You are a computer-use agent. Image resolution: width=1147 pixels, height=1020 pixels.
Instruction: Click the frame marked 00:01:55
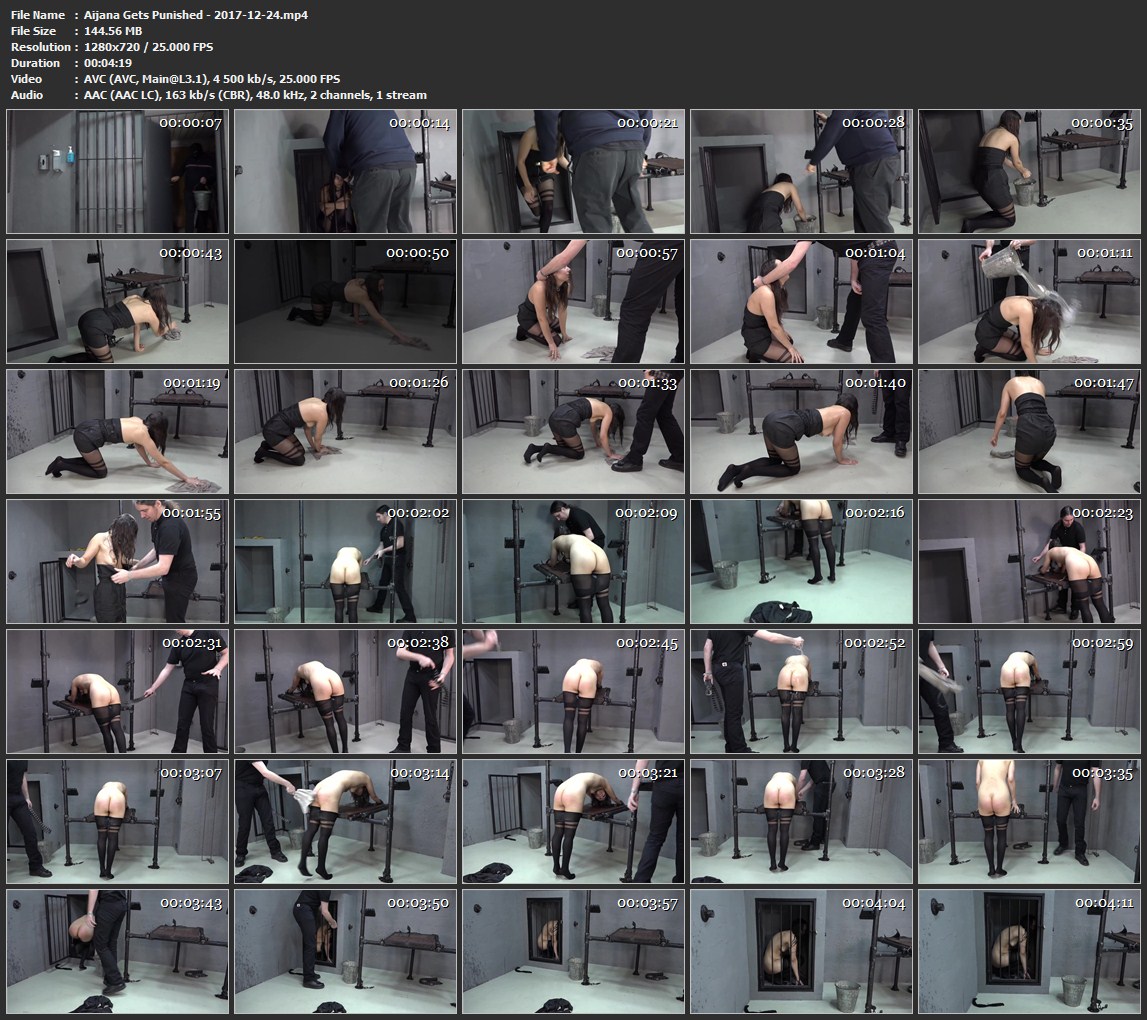click(x=118, y=562)
